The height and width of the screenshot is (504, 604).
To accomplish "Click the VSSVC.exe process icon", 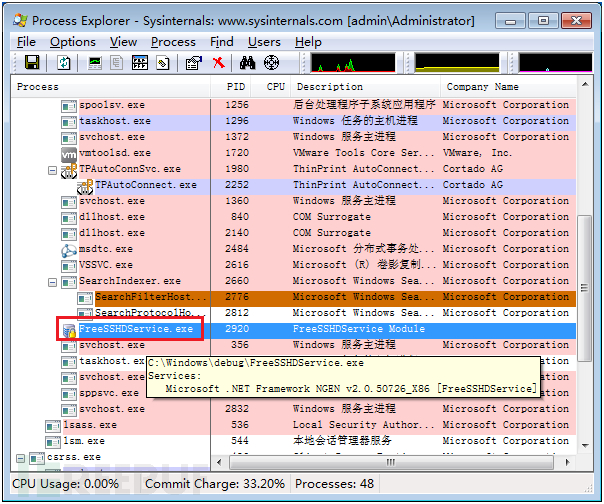I will [x=69, y=266].
